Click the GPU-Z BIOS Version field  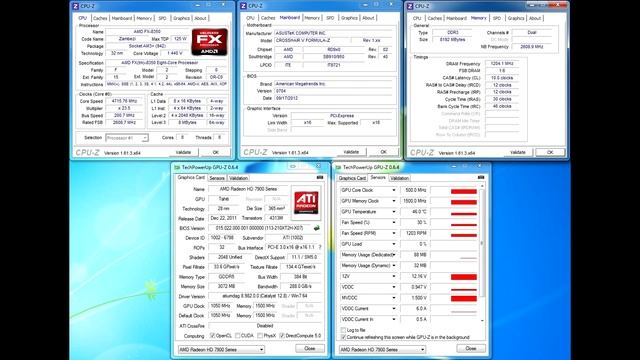(x=260, y=228)
